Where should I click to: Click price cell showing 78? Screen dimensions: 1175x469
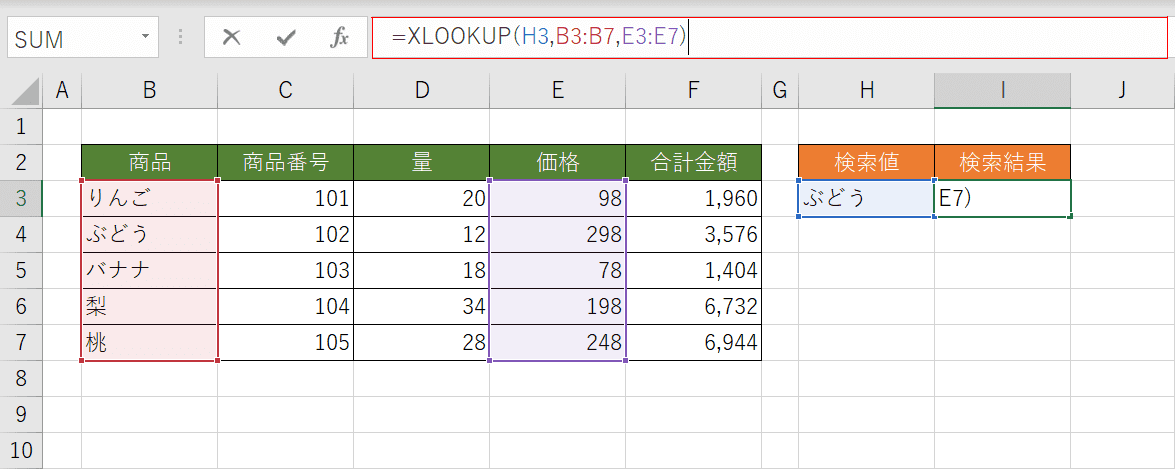[558, 270]
